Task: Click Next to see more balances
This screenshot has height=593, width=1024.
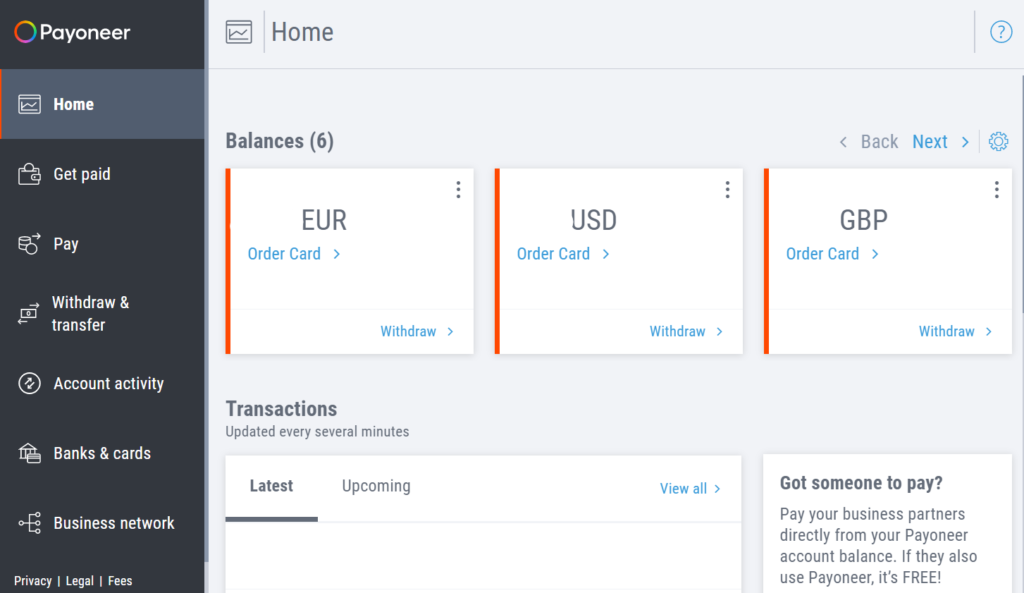Action: point(930,141)
